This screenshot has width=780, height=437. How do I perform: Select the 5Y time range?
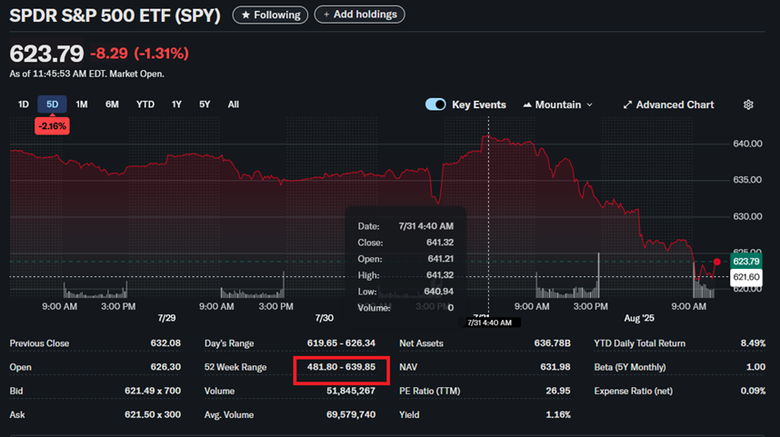point(204,105)
